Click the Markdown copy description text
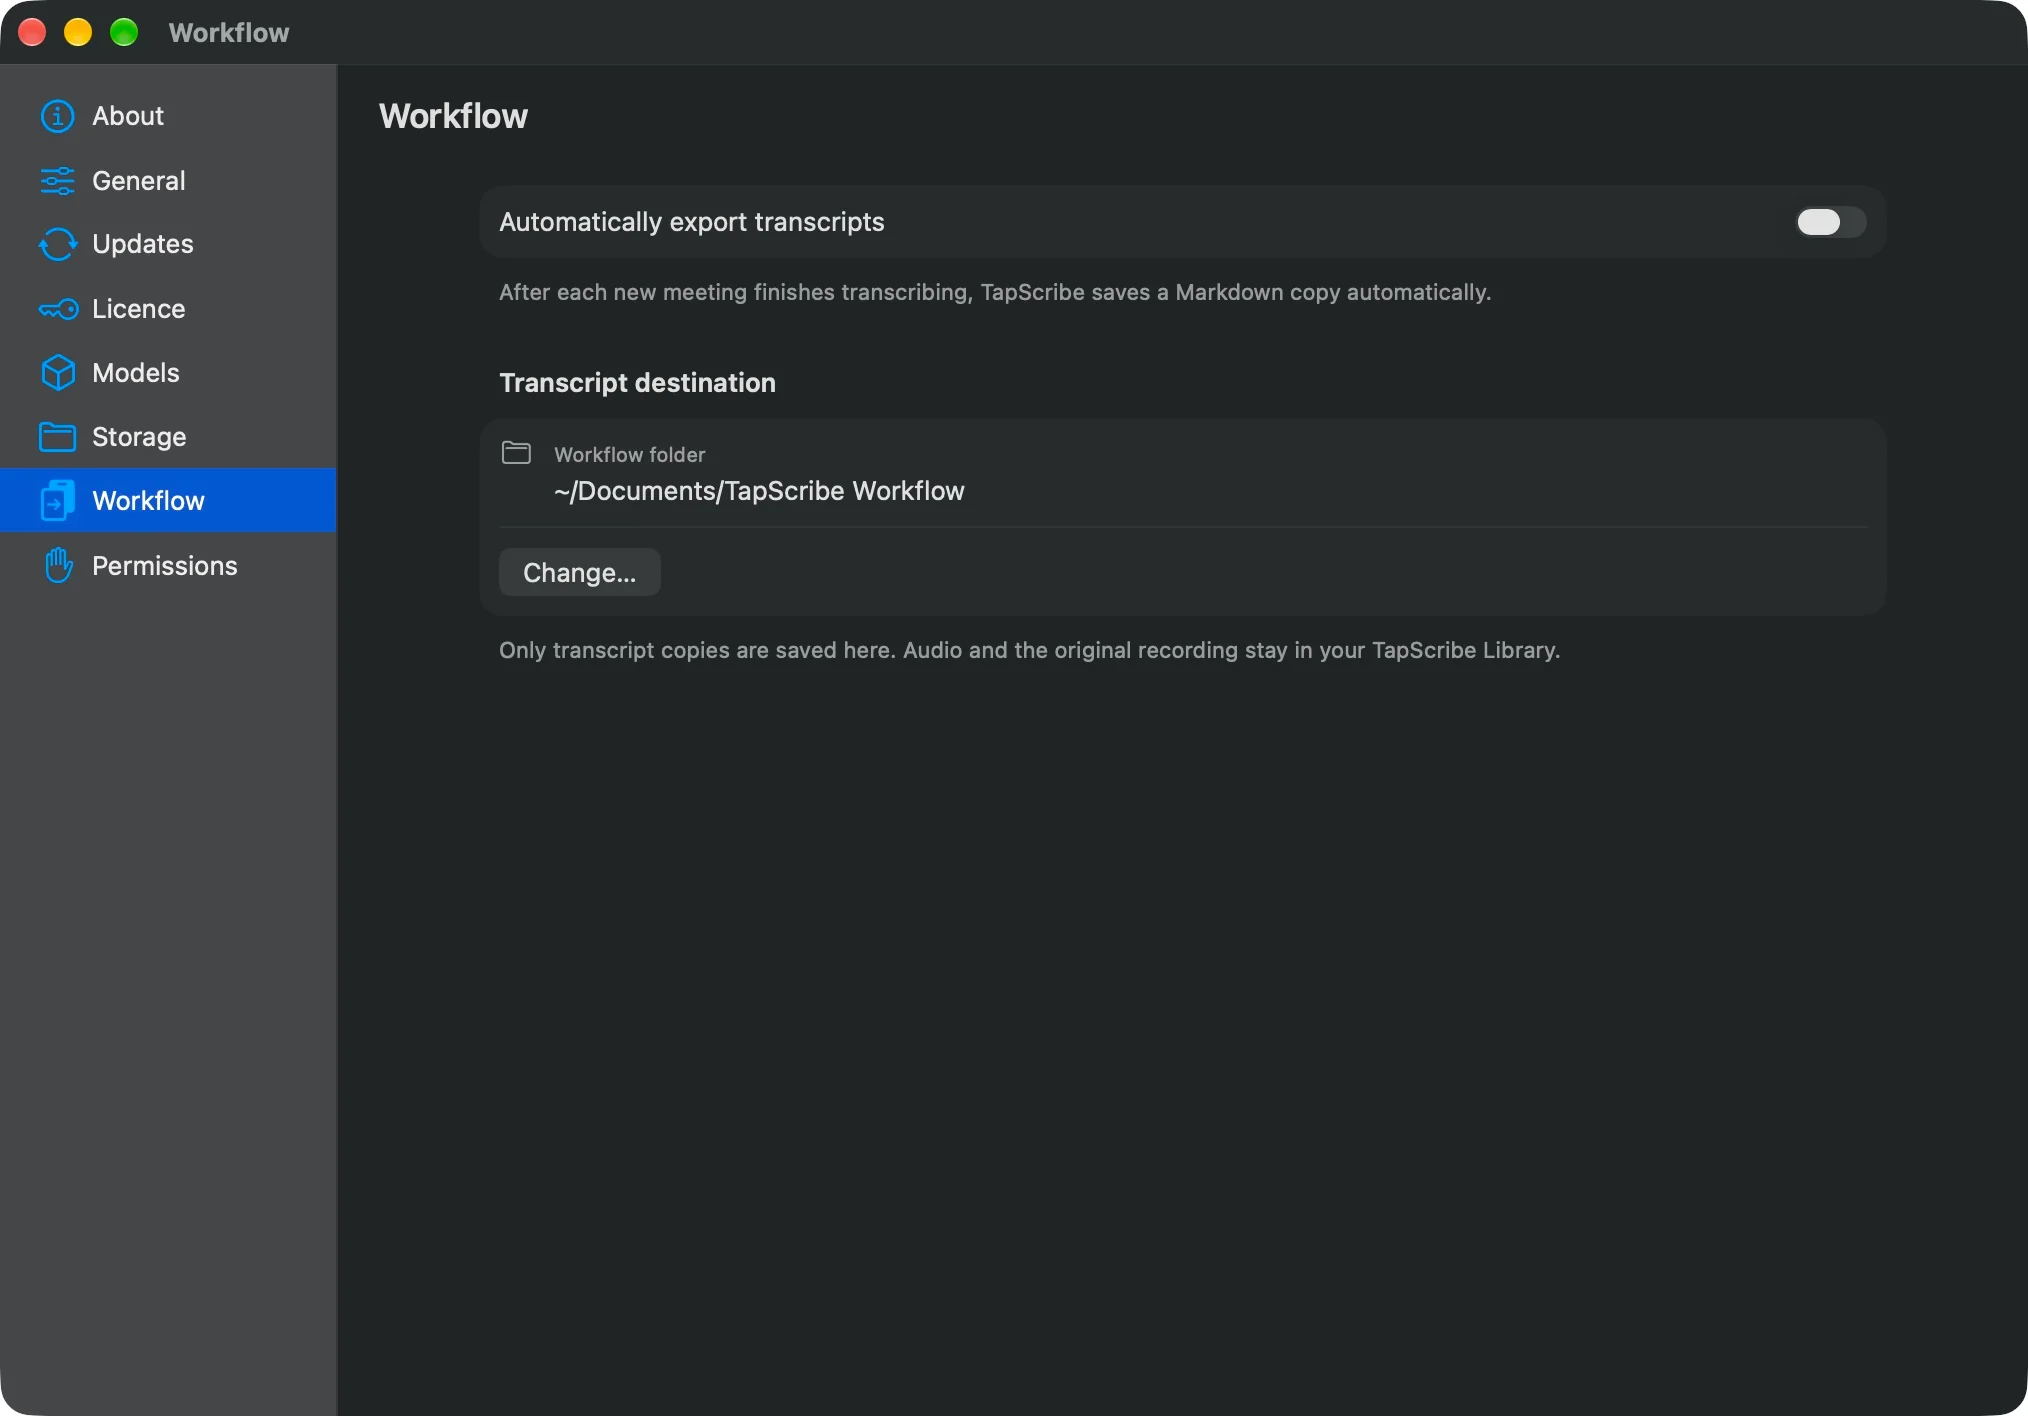 coord(995,292)
